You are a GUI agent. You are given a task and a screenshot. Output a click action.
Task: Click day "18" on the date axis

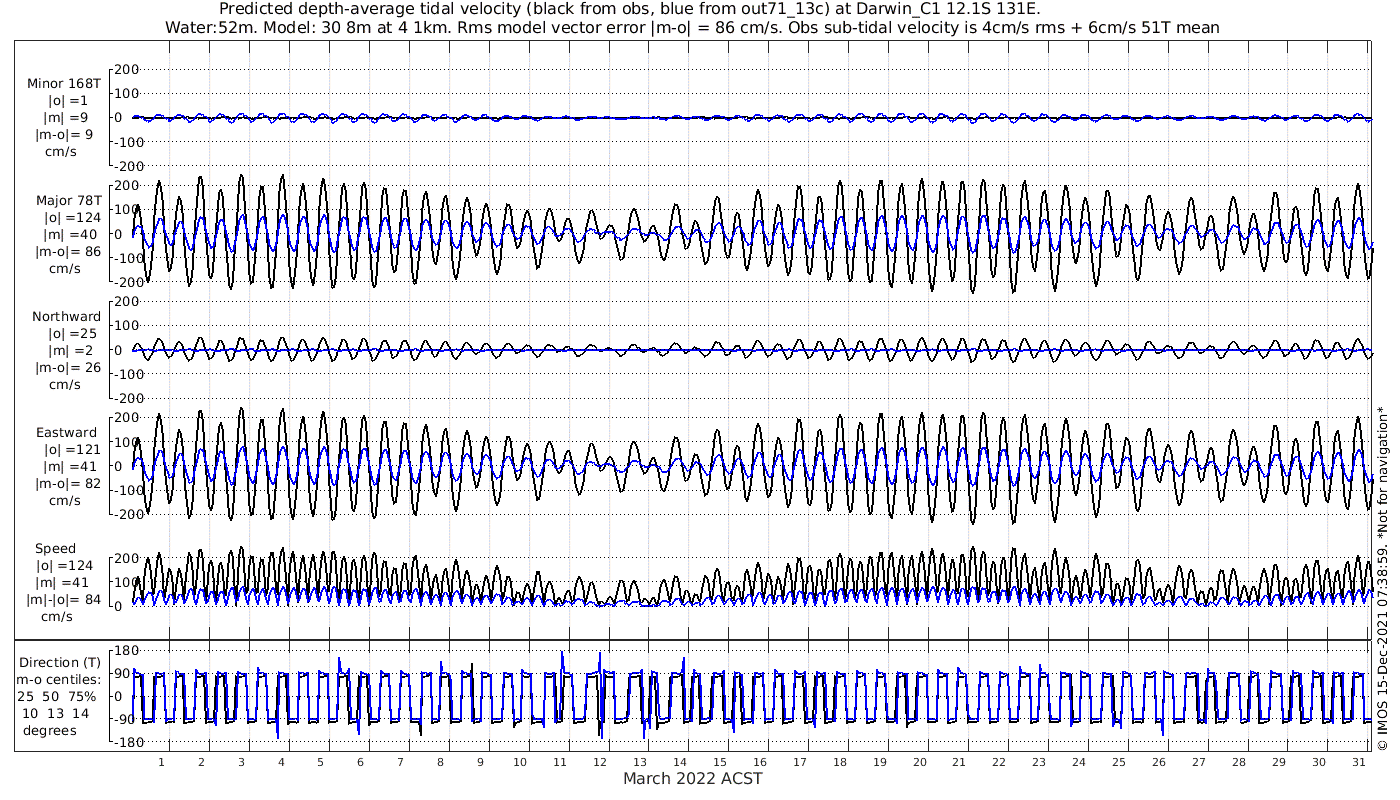pyautogui.click(x=840, y=762)
